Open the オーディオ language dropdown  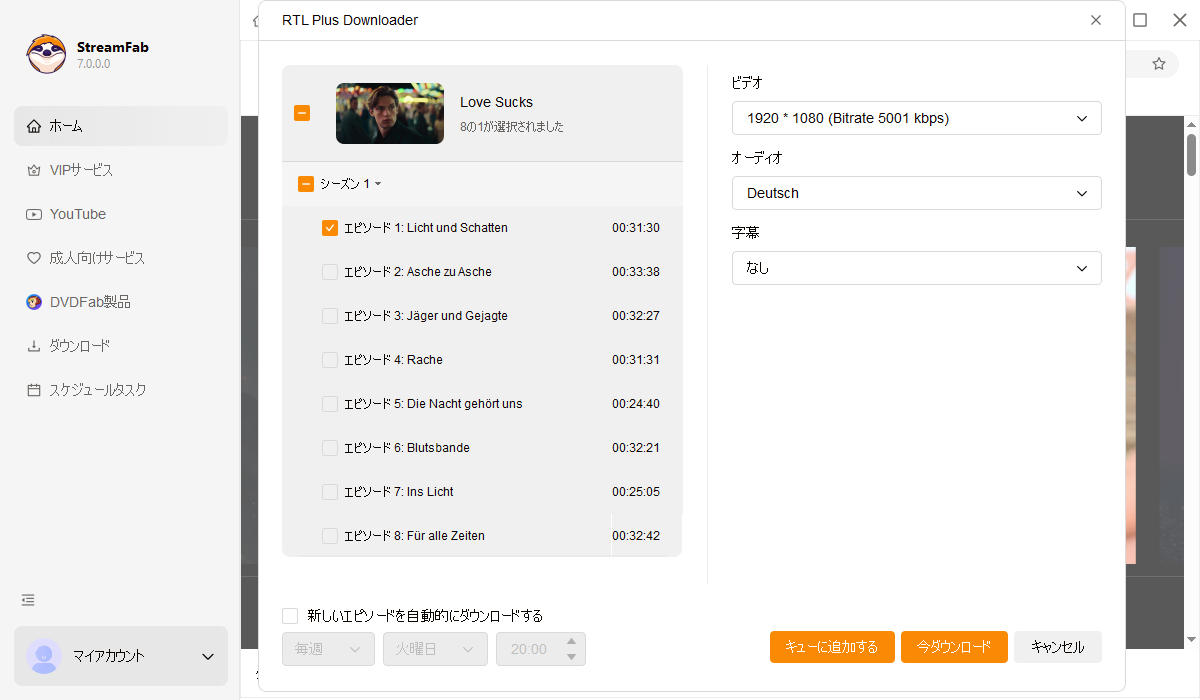coord(916,193)
